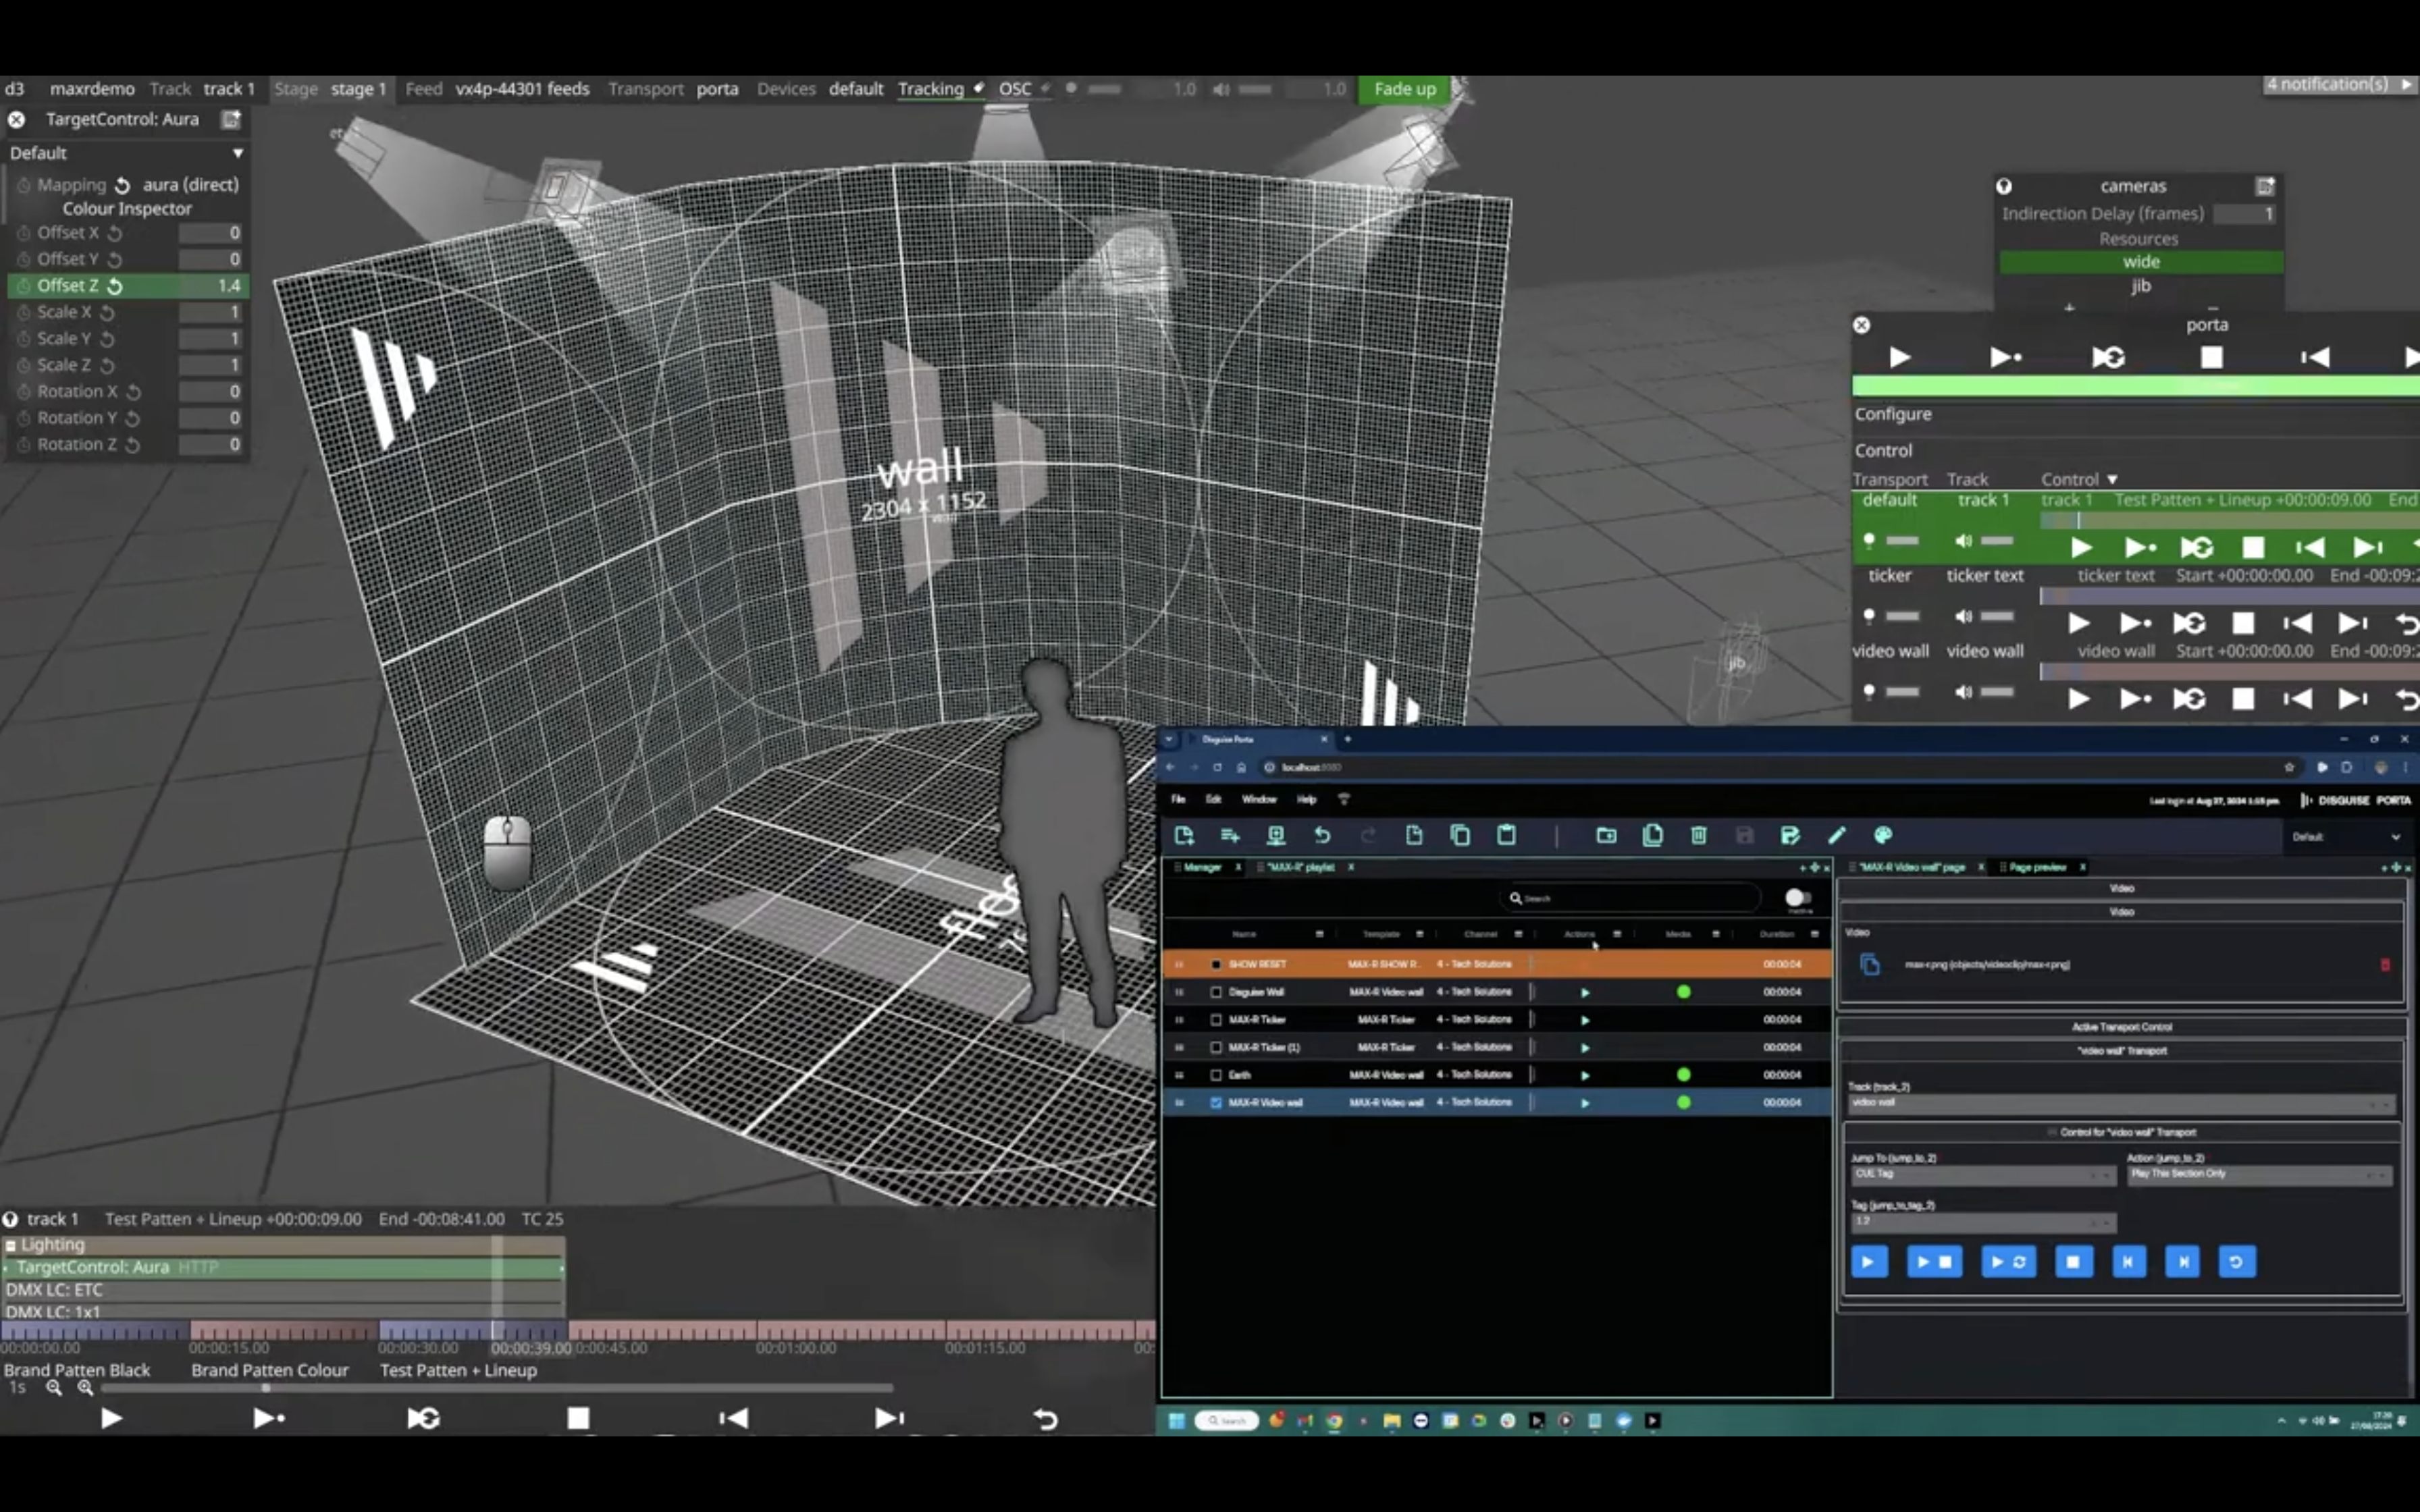Uncheck the MAX-R Video wall row checkbox
This screenshot has height=1512, width=2420.
1216,1102
